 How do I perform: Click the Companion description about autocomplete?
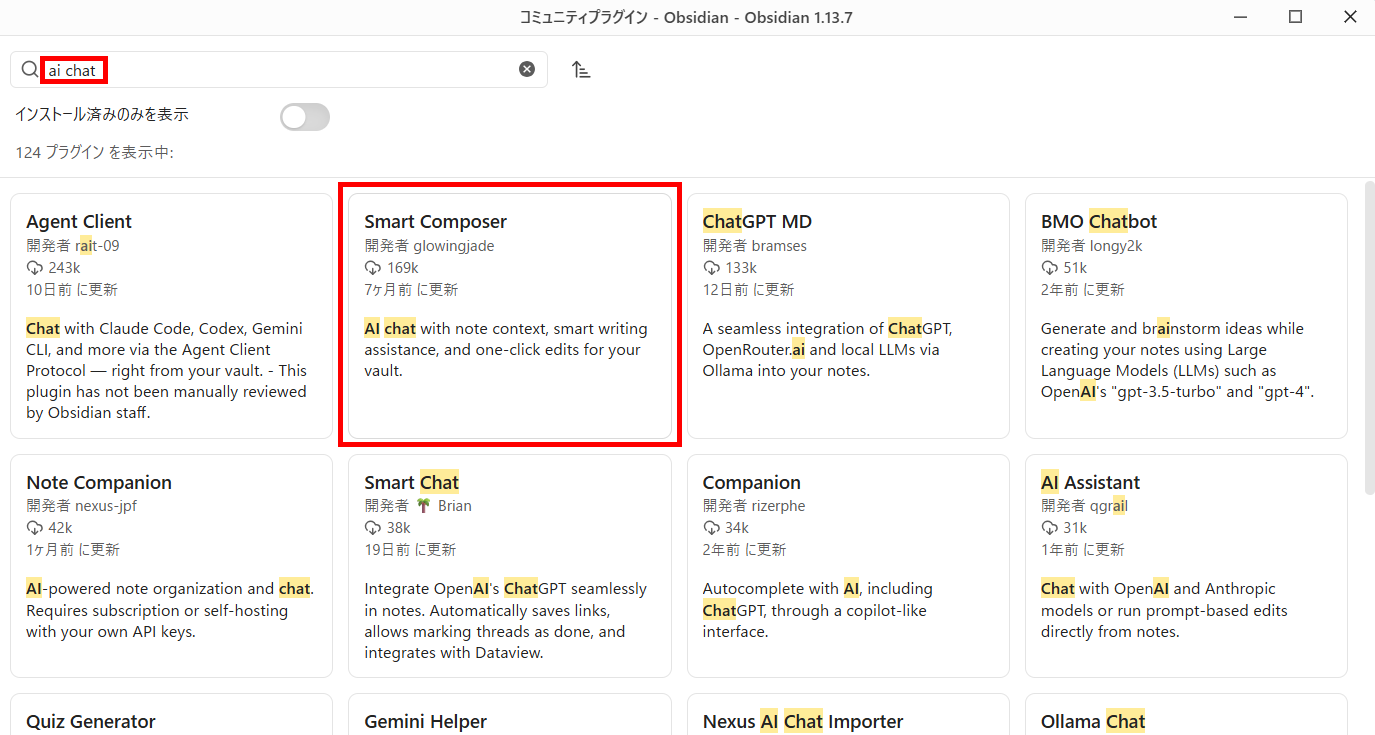[818, 610]
